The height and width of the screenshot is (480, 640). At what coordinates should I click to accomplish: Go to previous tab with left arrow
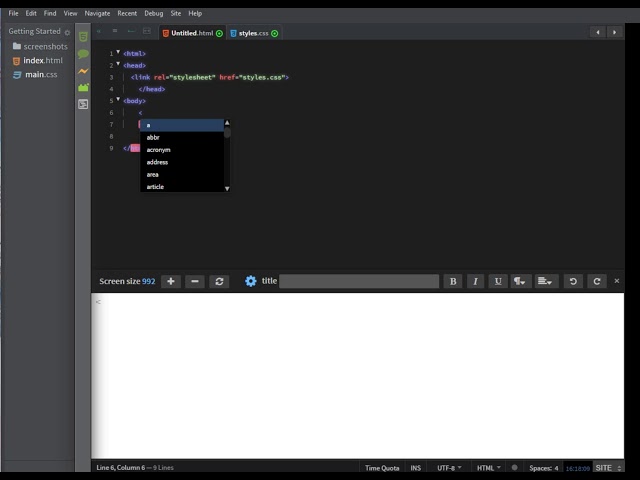(598, 32)
